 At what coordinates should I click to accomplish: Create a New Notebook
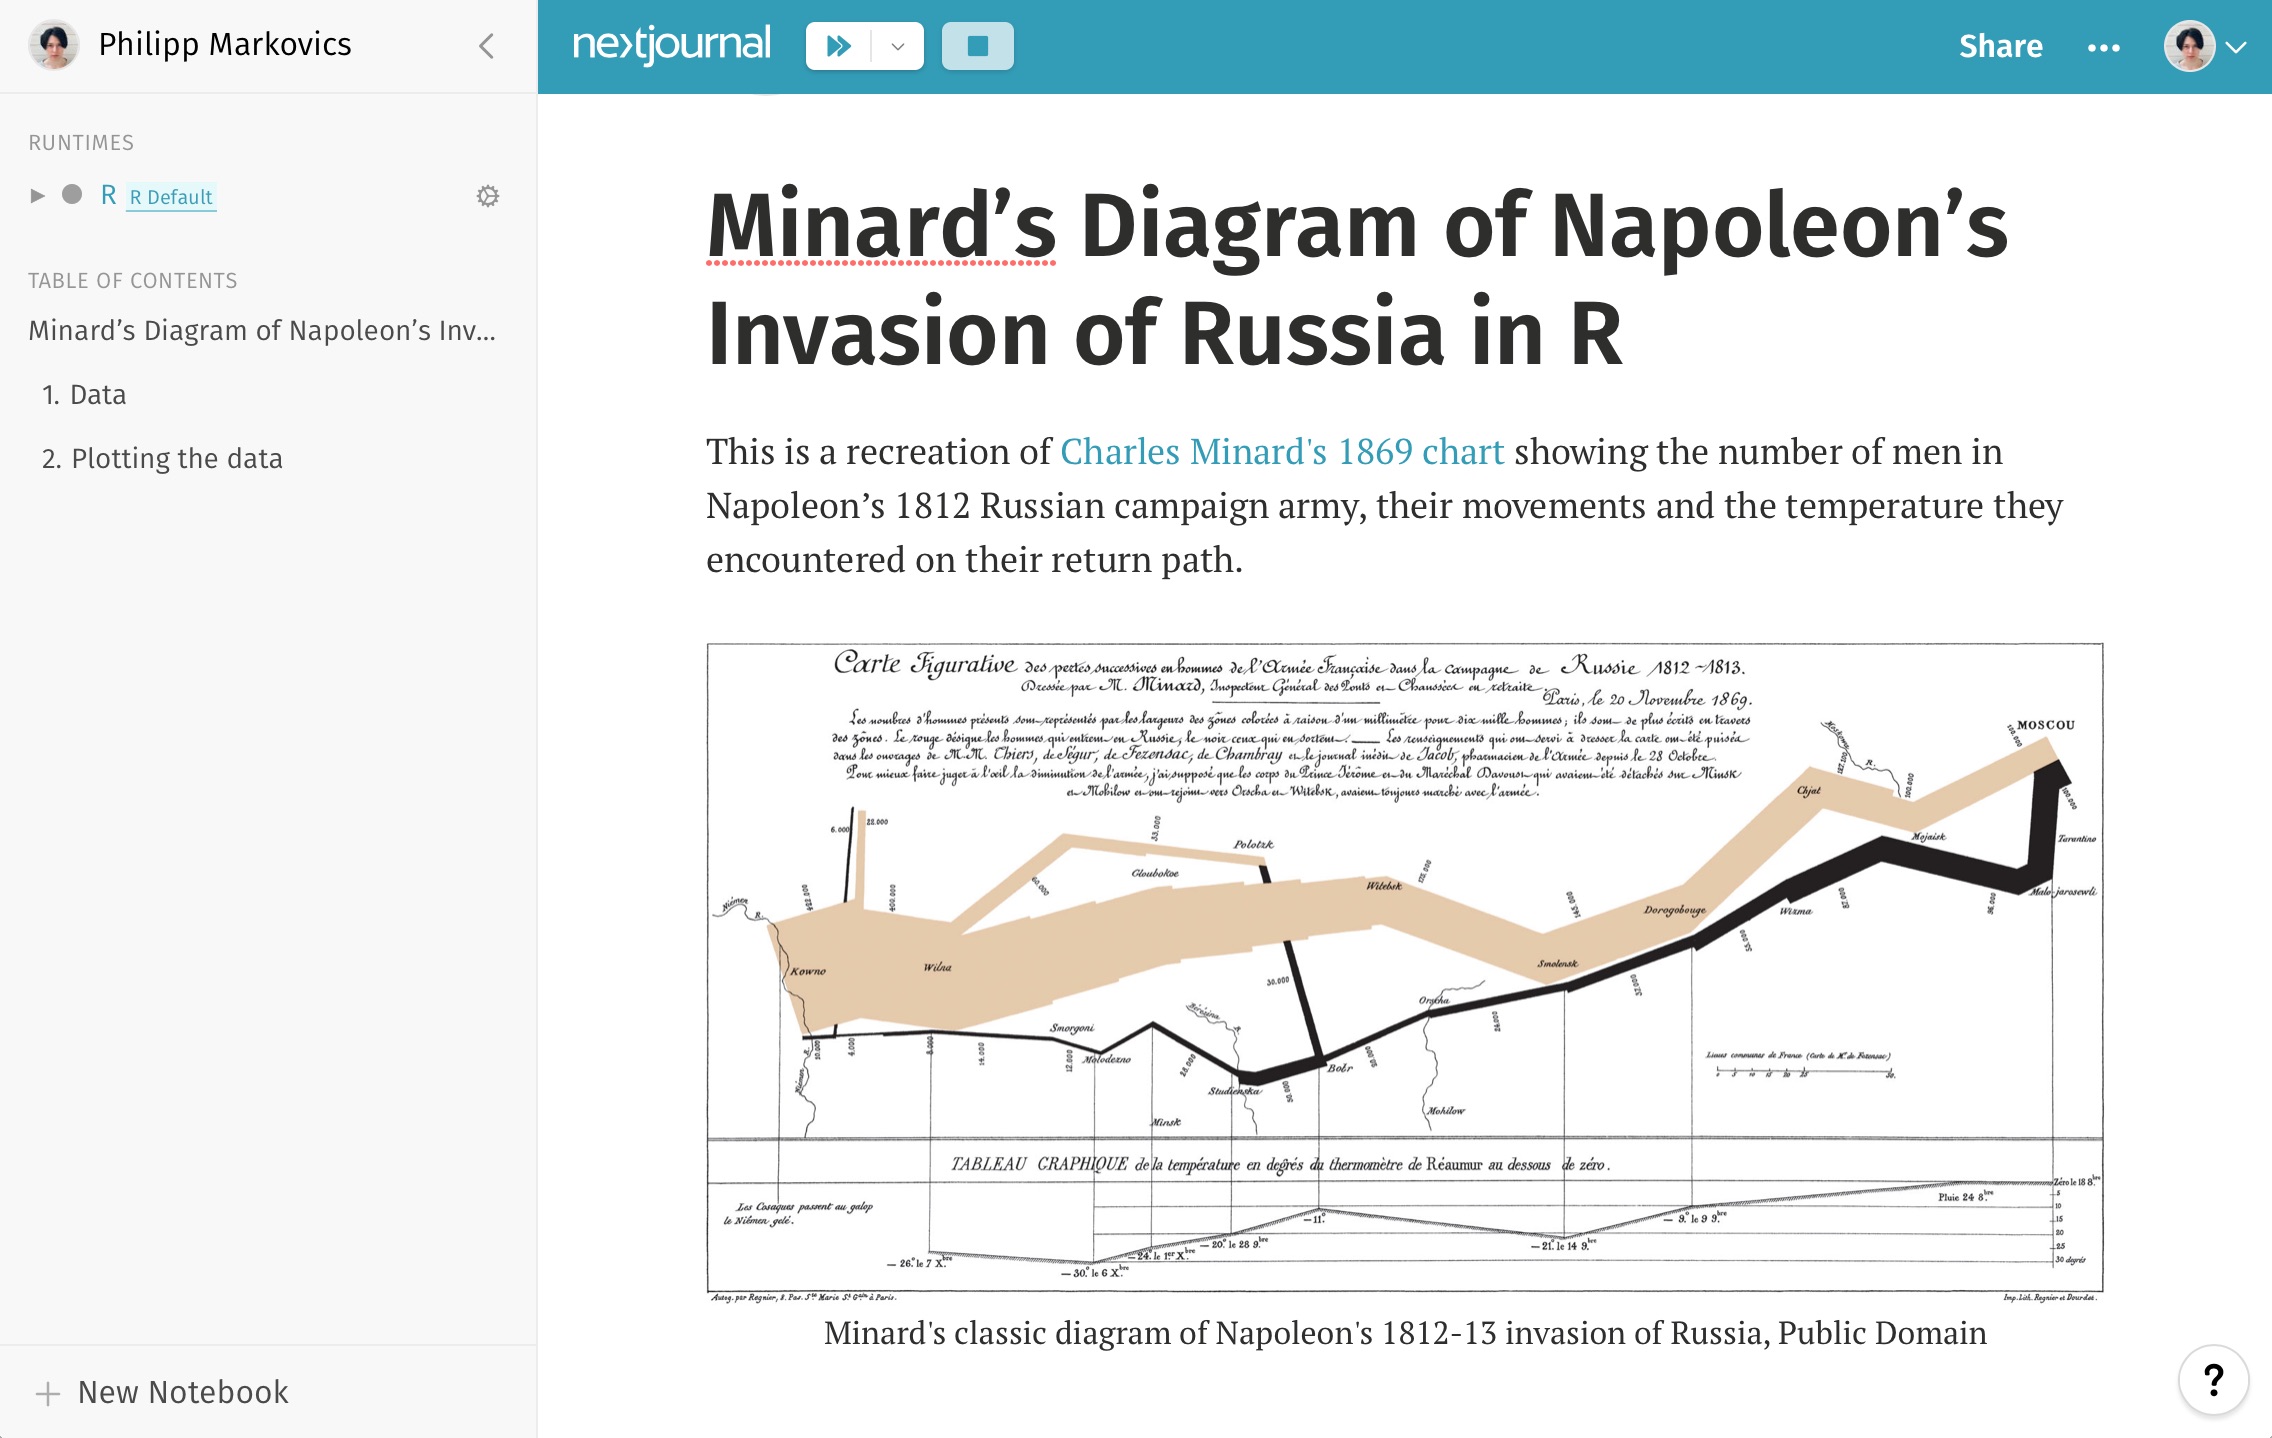[x=162, y=1392]
